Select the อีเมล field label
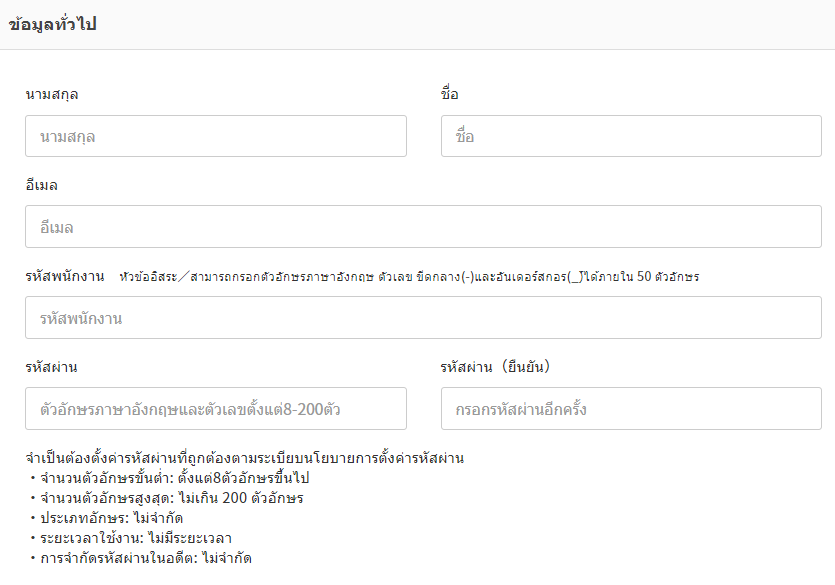This screenshot has height=585, width=835. [42, 185]
